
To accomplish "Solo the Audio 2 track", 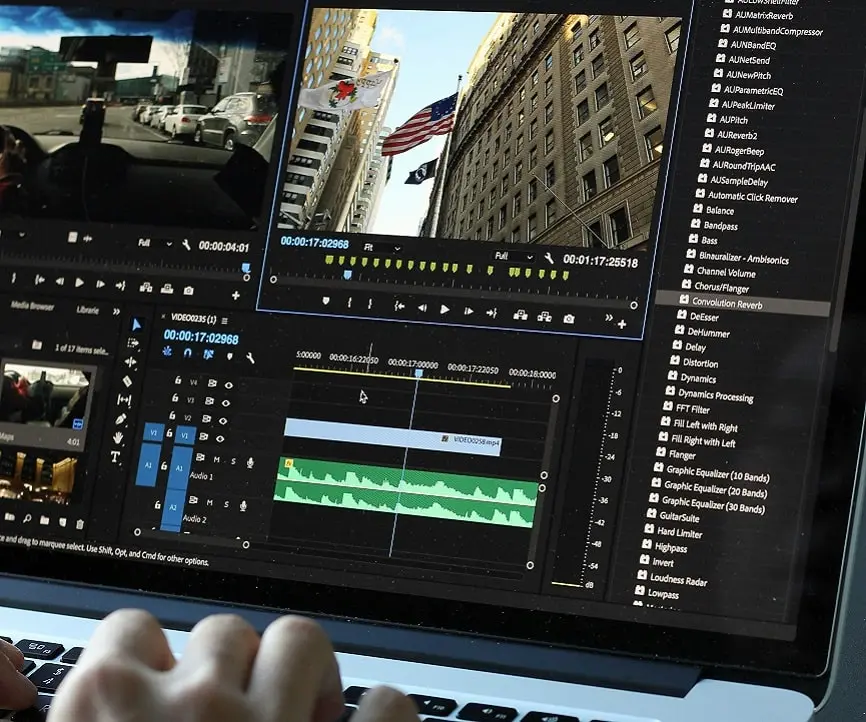I will click(x=227, y=506).
